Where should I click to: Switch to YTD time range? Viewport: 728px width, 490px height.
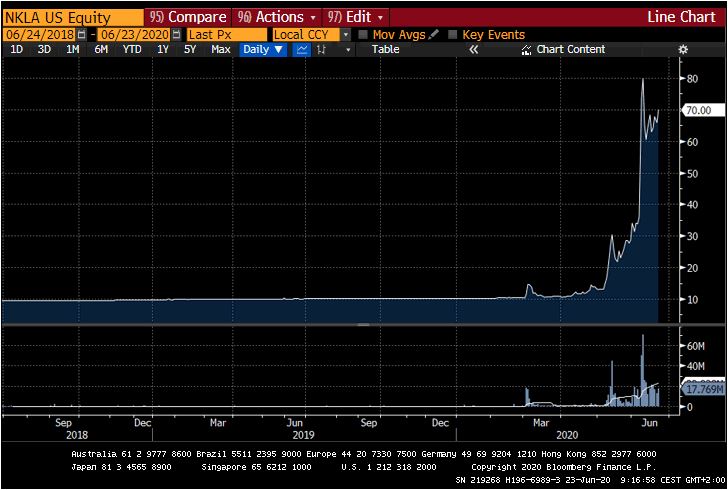(x=132, y=49)
